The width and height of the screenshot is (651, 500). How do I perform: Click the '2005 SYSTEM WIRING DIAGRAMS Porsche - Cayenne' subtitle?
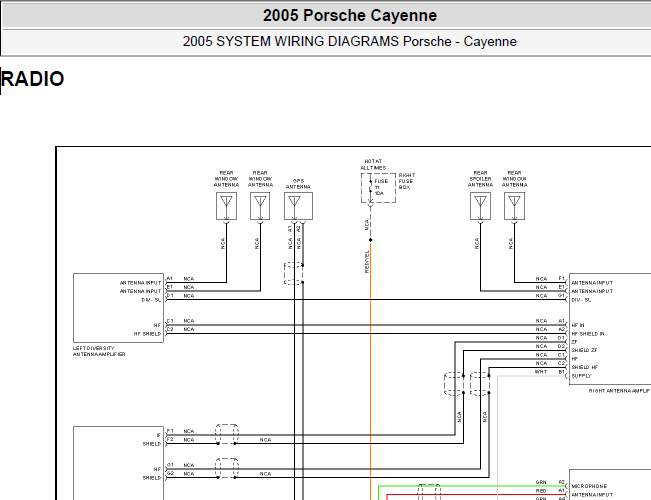click(350, 42)
